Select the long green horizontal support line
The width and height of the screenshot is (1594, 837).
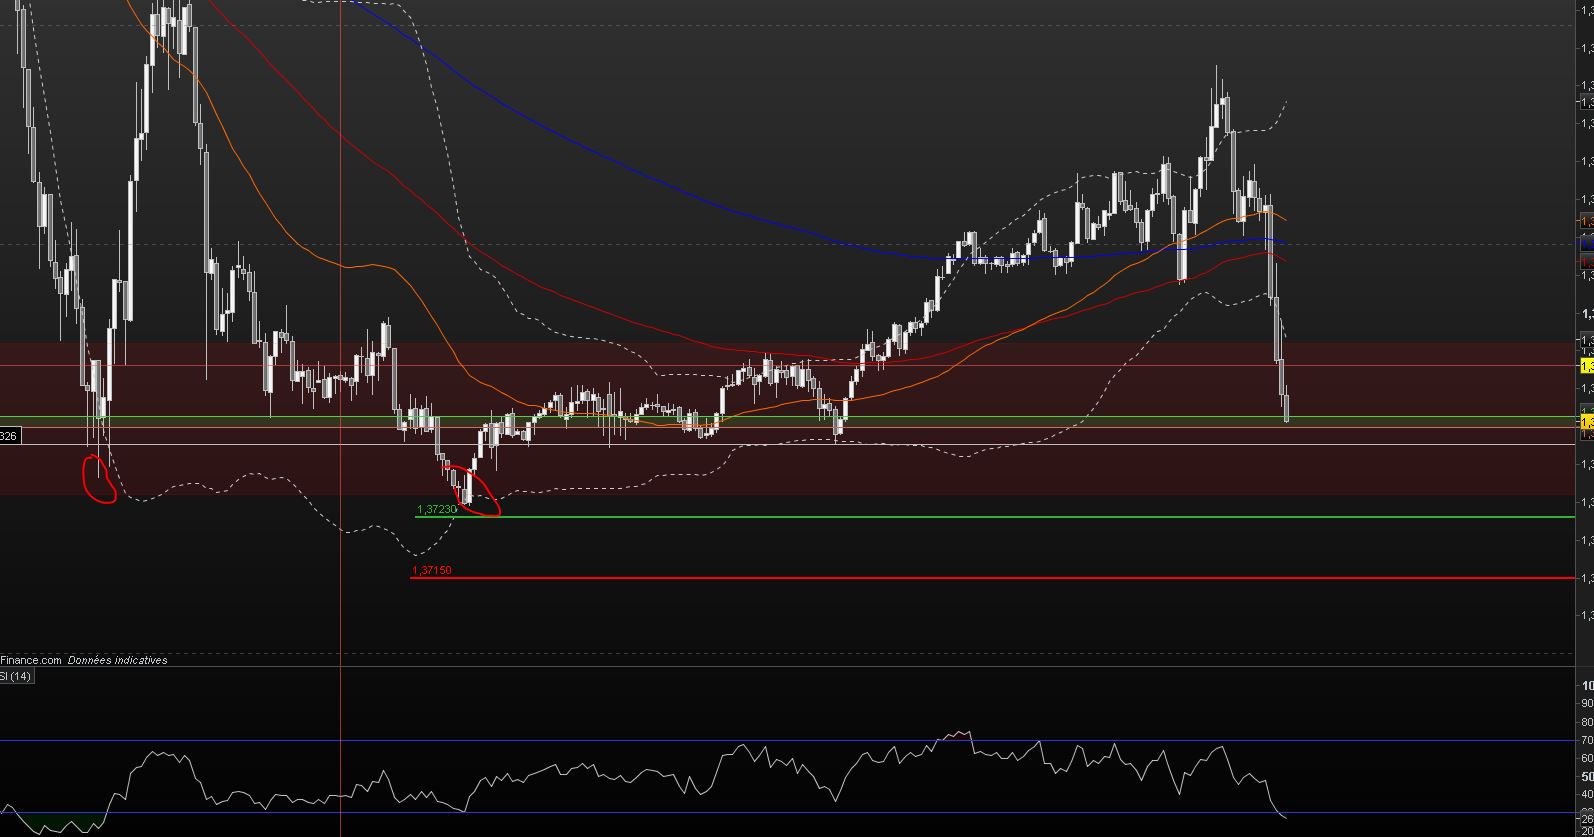[x=995, y=517]
